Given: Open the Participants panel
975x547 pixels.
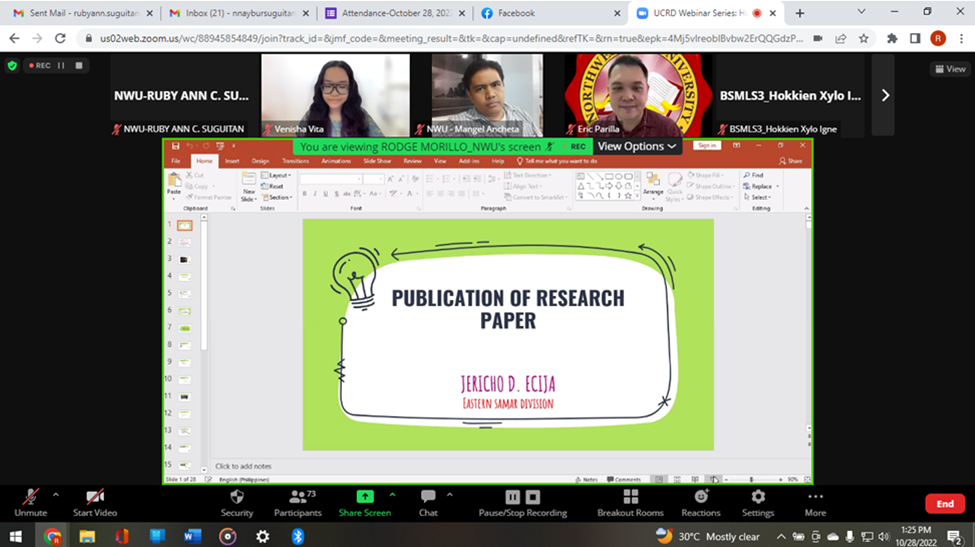Looking at the screenshot, I should (x=298, y=497).
